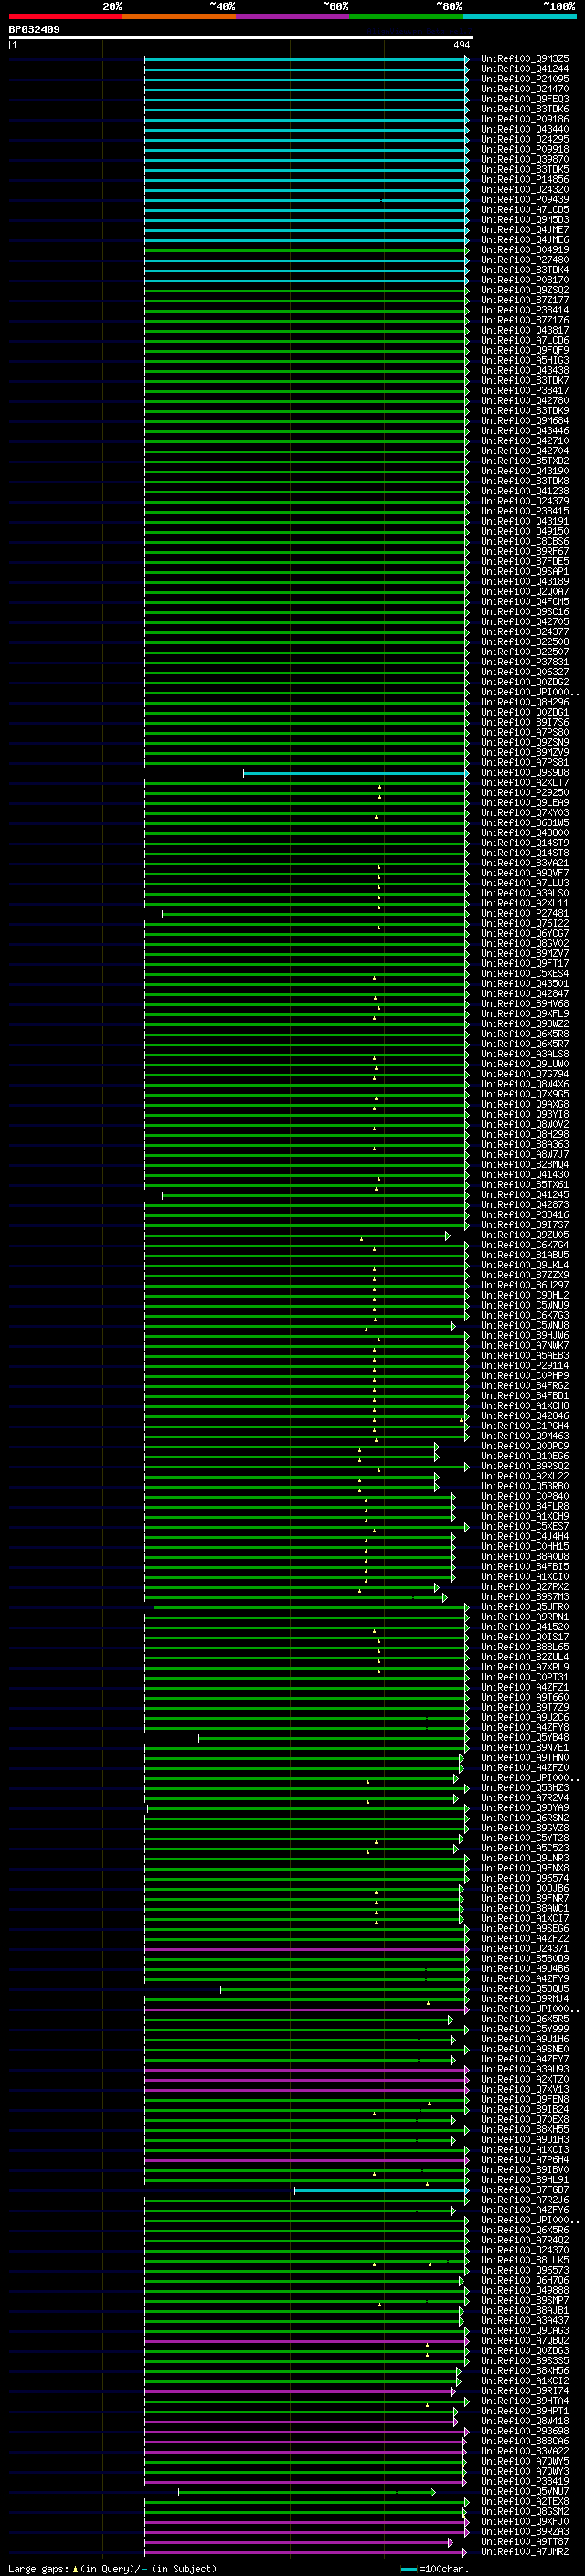
Task: Click label UniRef100_P27480
Action: coord(525,260)
